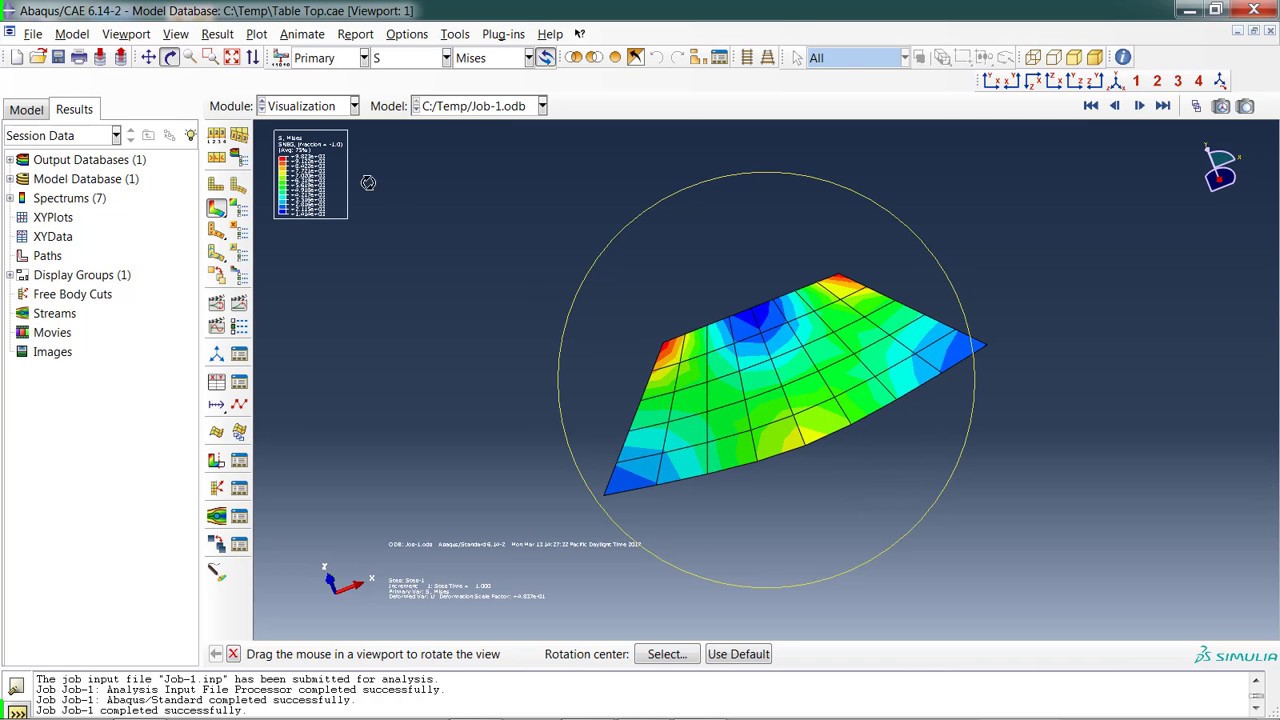1280x720 pixels.
Task: Toggle the filter lightbulb icon in Session Data
Action: [190, 135]
